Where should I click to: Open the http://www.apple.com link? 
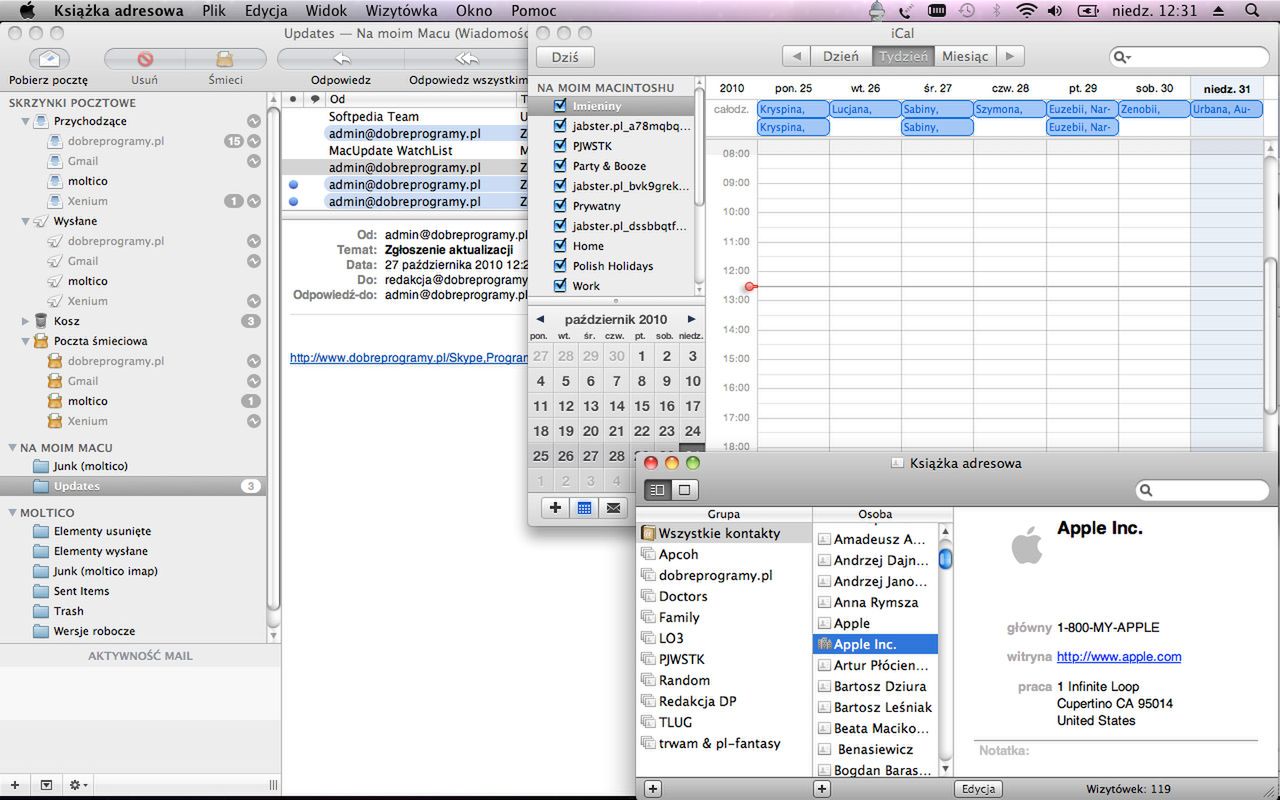pos(1118,656)
